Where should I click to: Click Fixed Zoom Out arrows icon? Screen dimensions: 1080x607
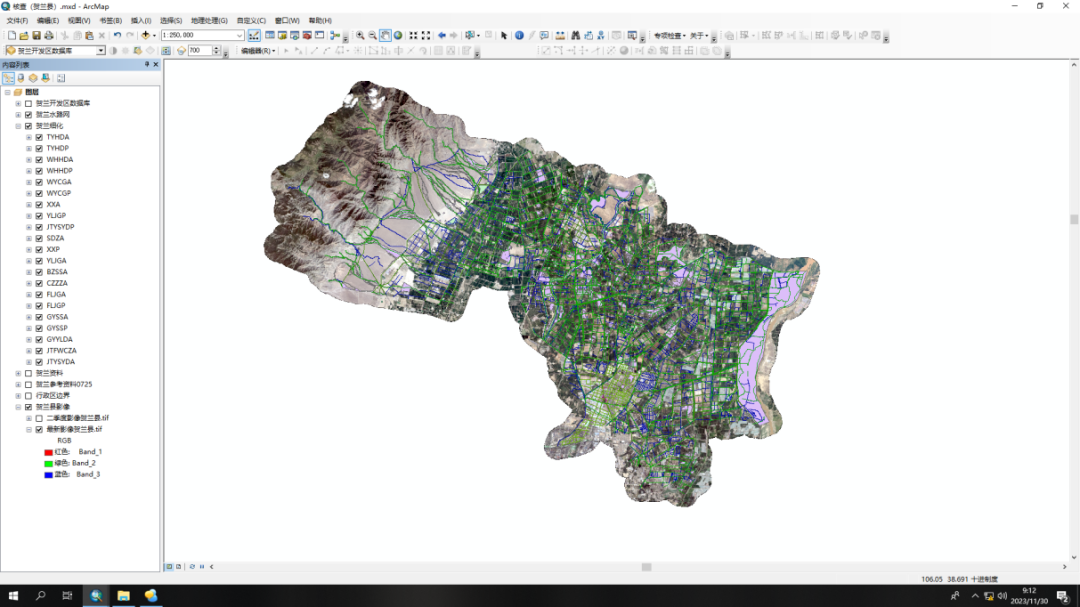(x=426, y=35)
